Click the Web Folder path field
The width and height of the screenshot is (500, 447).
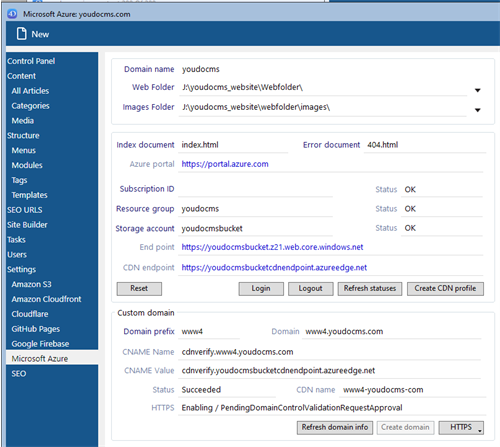(323, 87)
